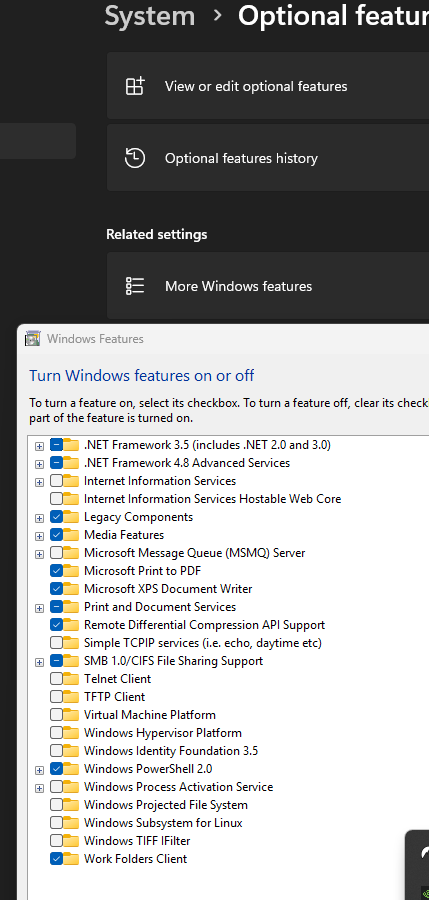
Task: Expand the Internet Information Services tree node
Action: tap(39, 482)
